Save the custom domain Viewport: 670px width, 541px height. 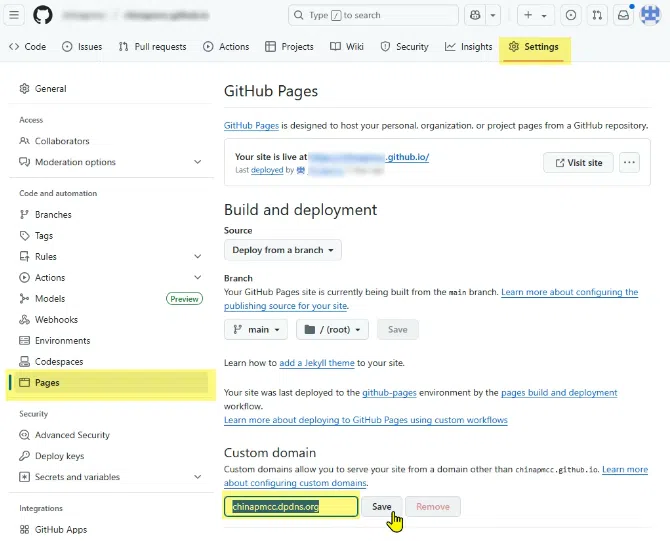[382, 506]
